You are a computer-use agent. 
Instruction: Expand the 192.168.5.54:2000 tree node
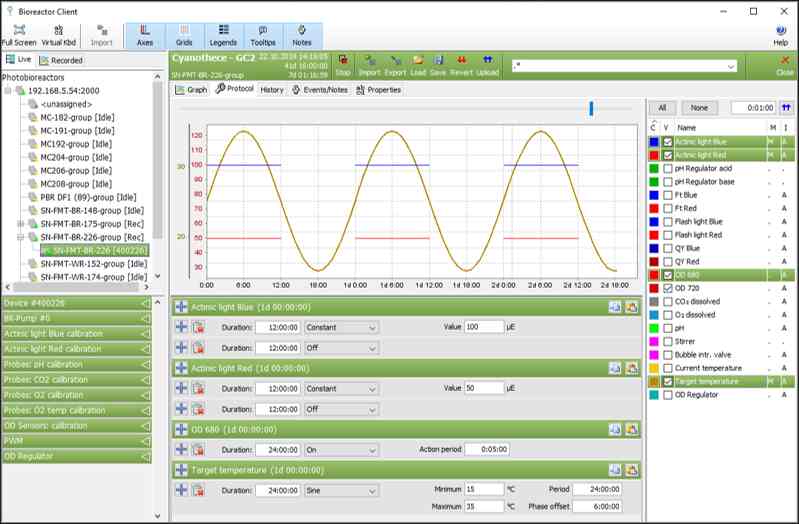click(9, 89)
